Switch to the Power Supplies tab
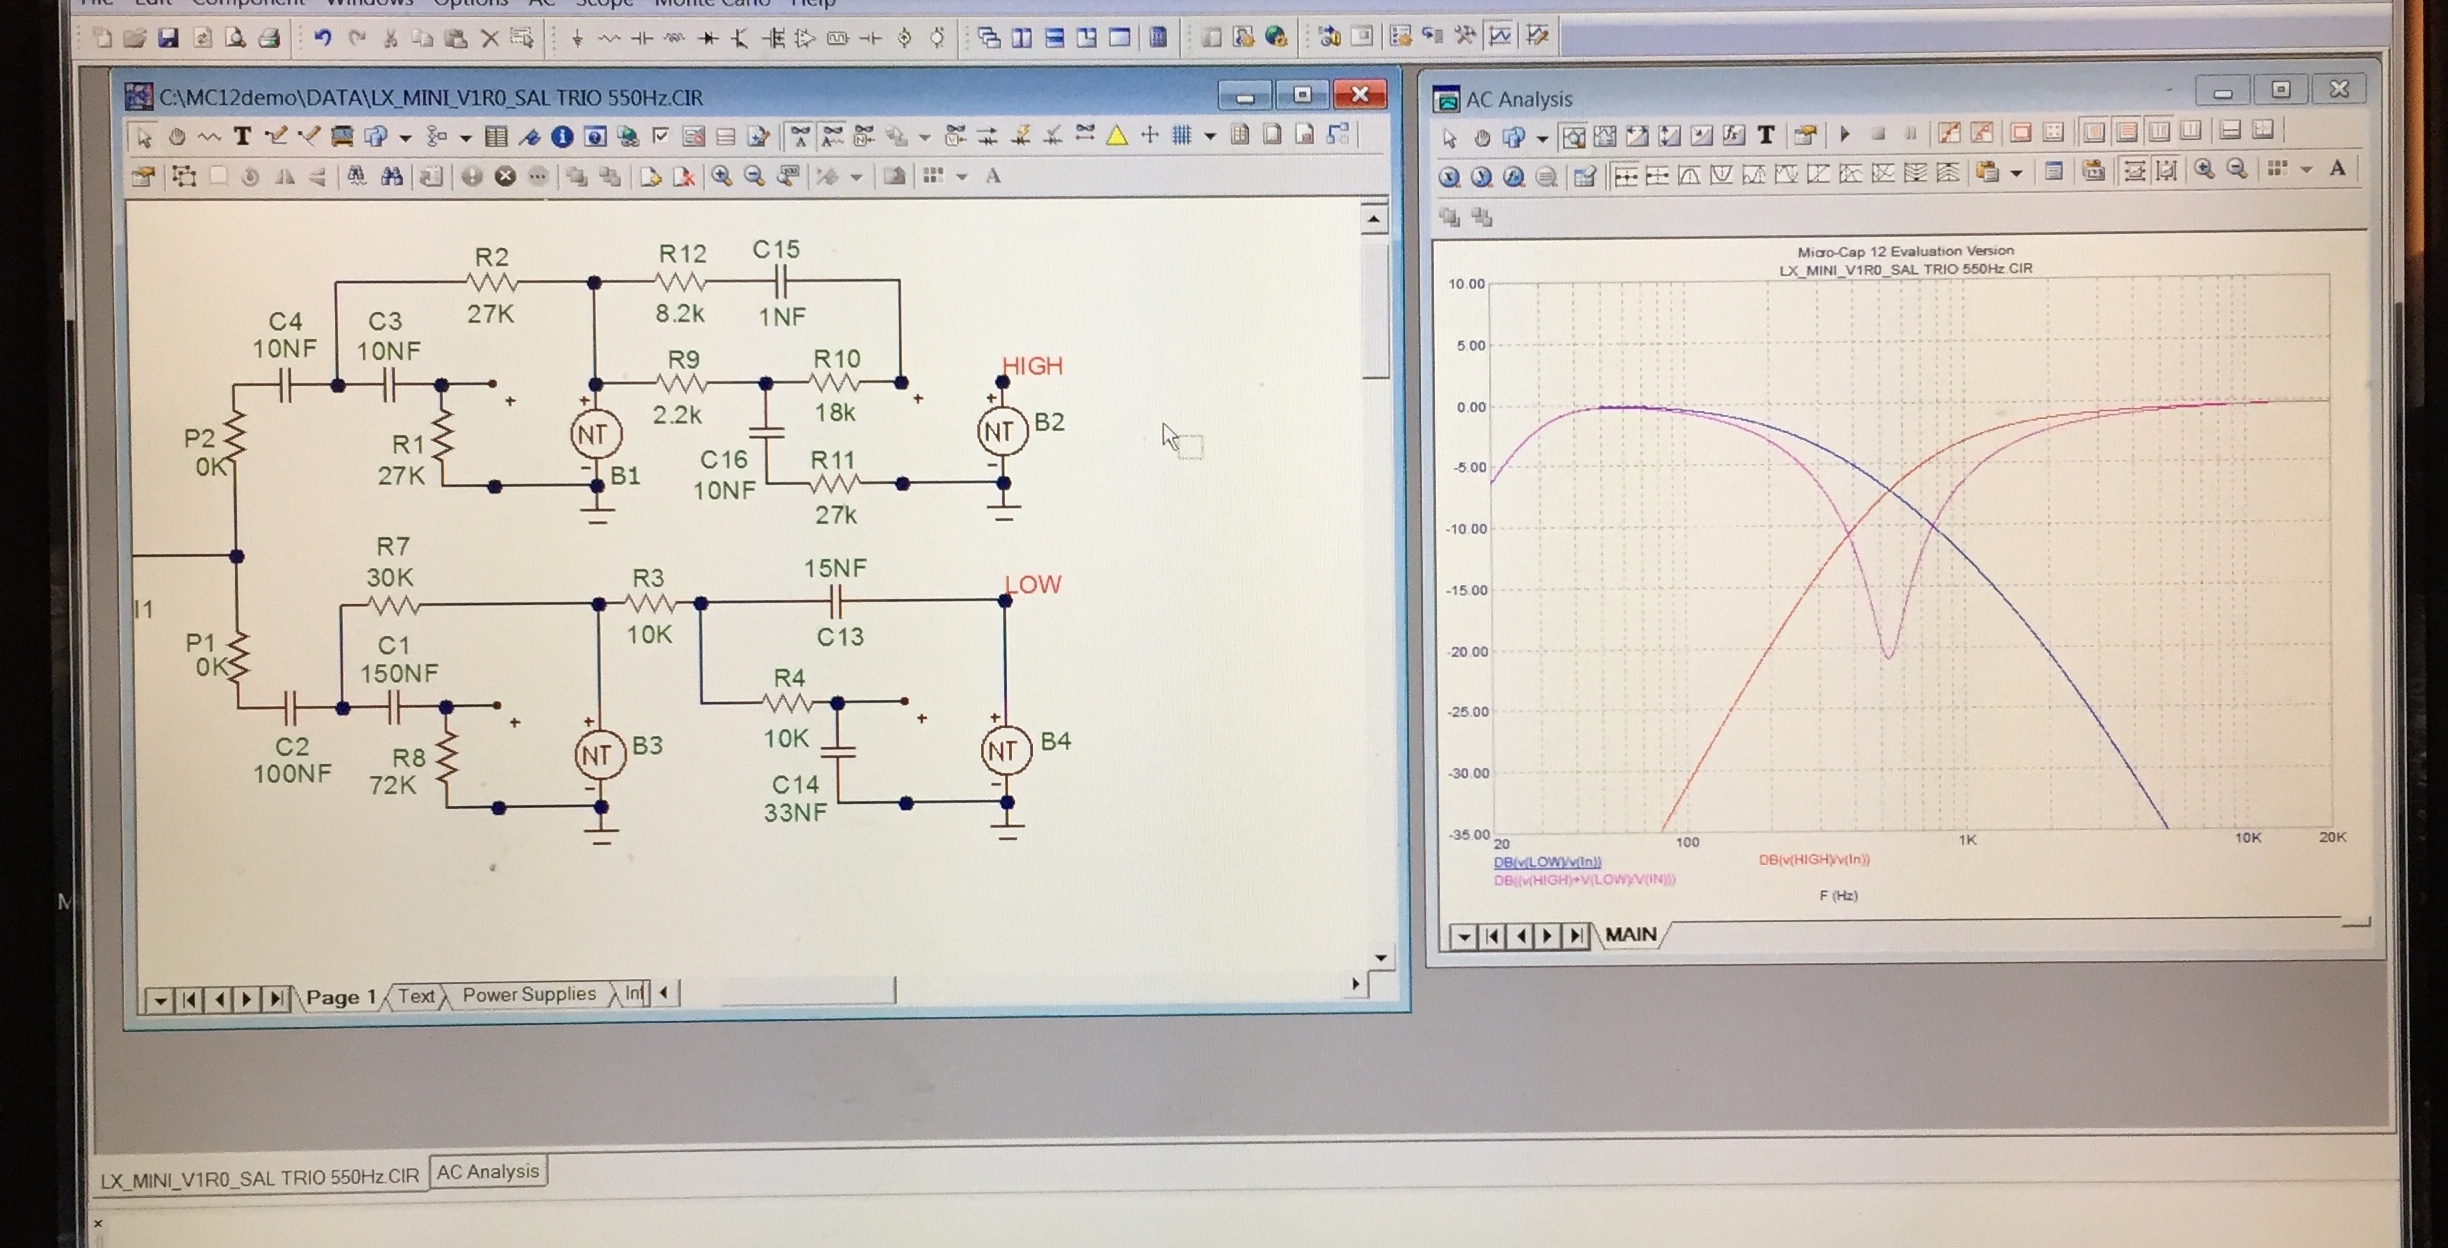 529,994
